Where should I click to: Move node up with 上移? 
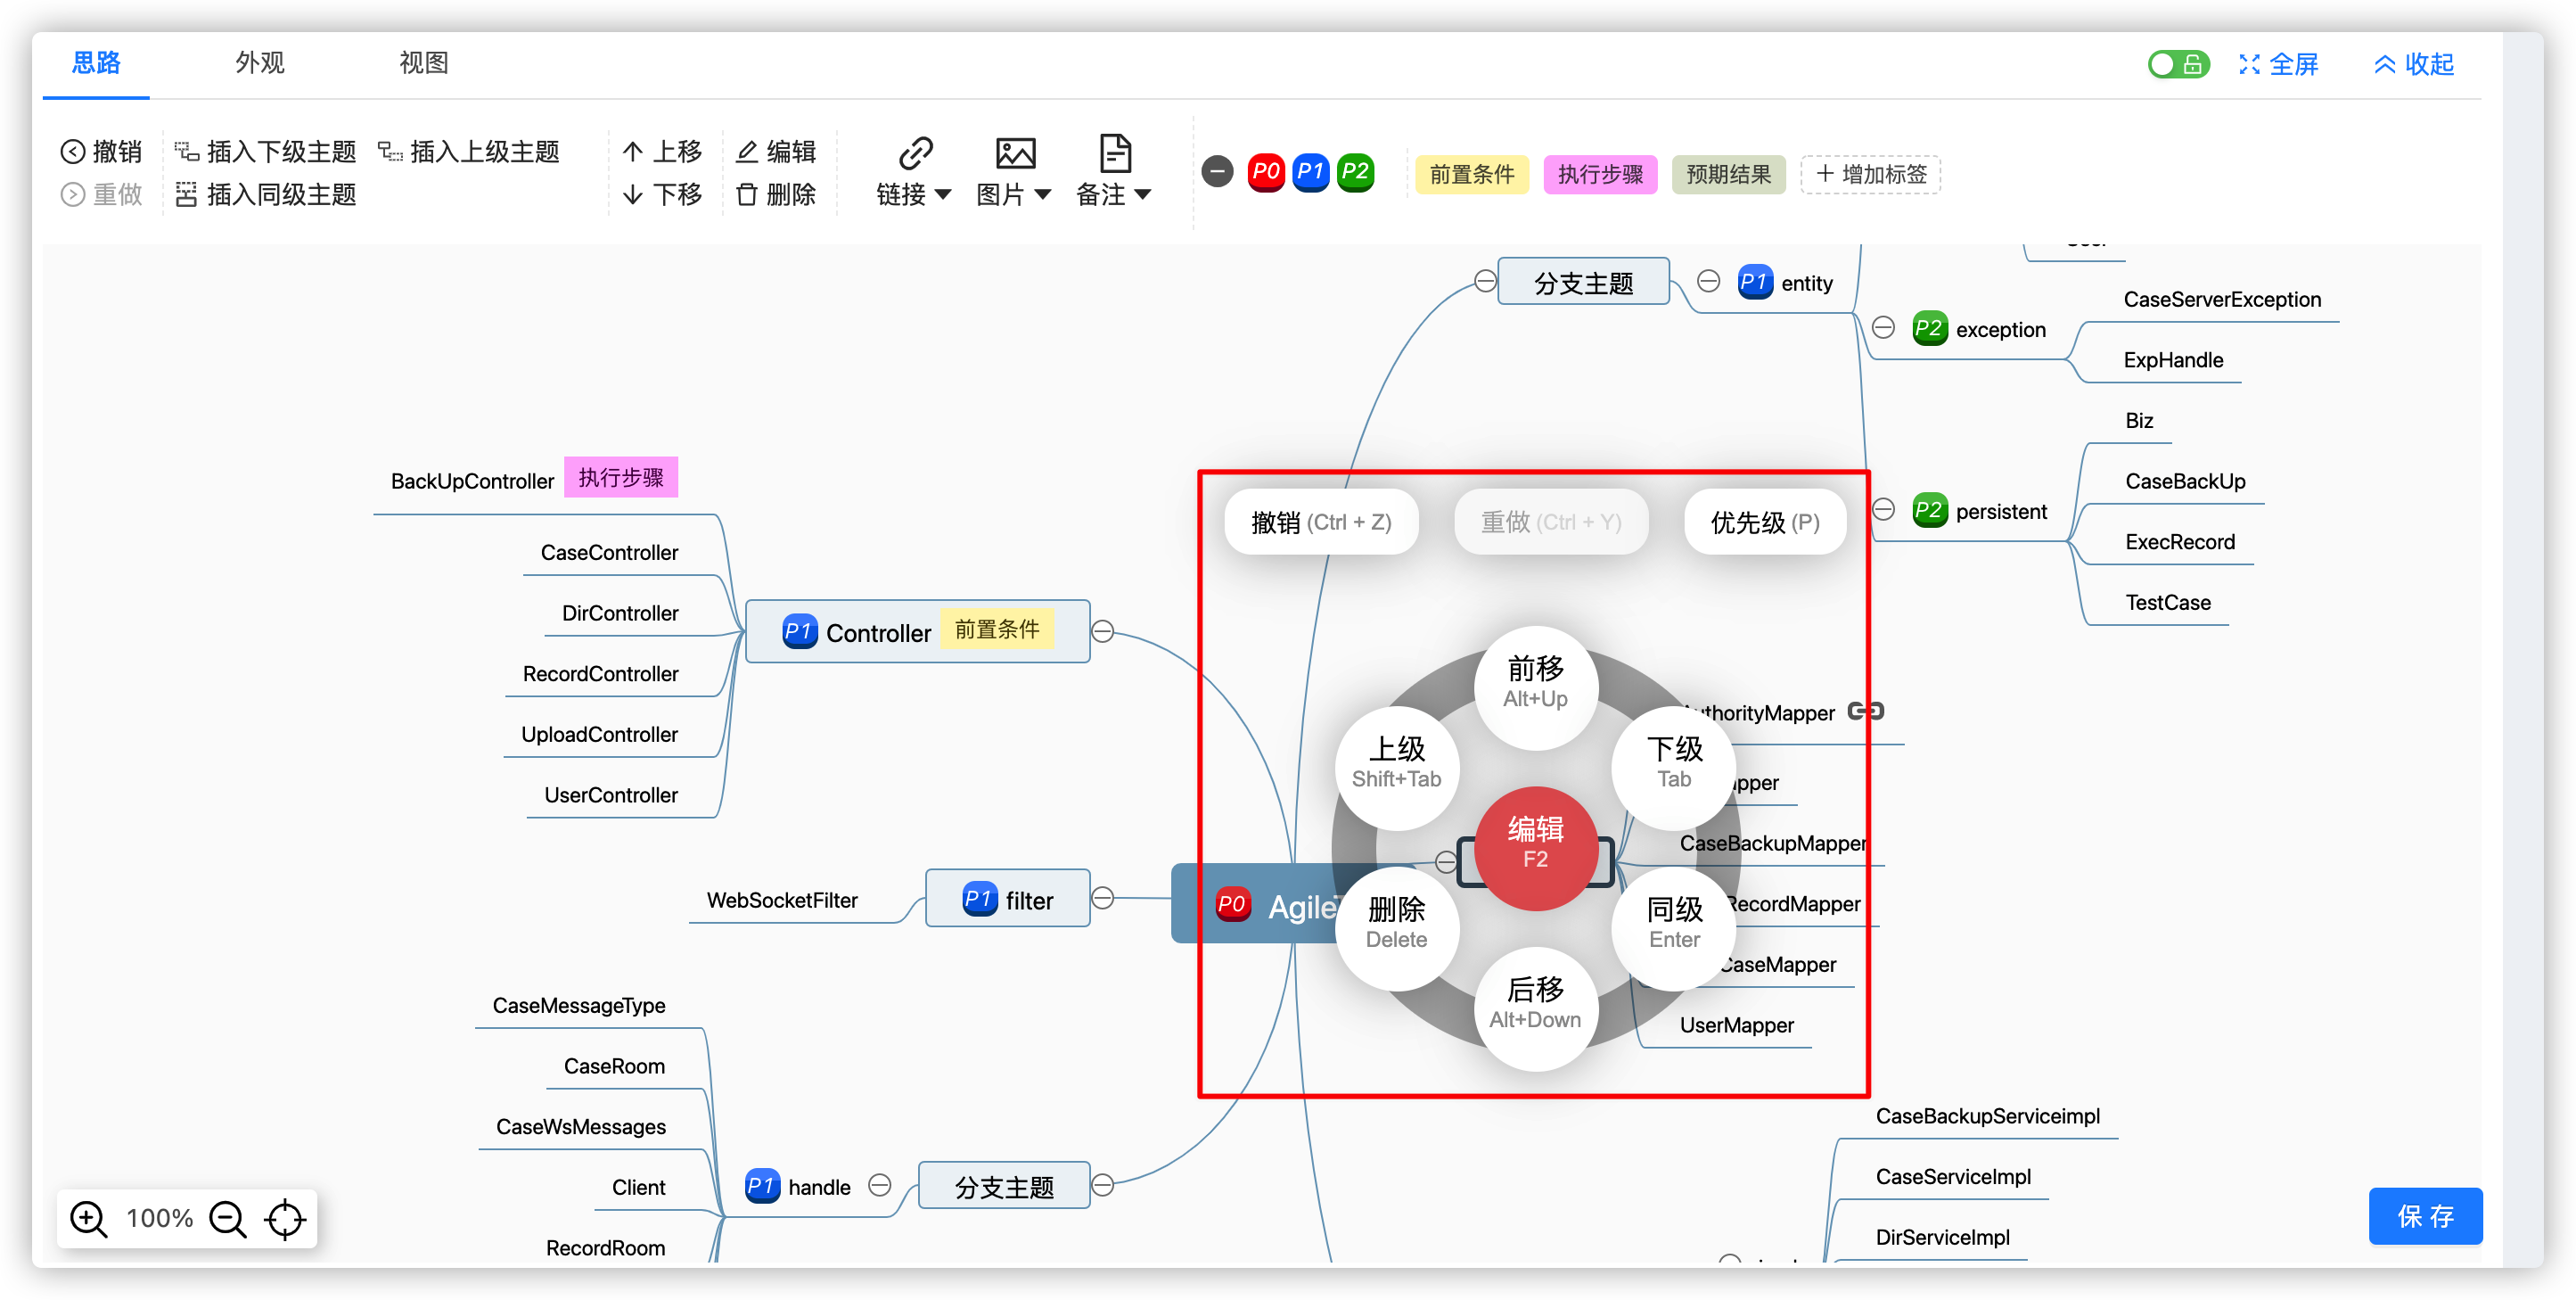[x=662, y=152]
